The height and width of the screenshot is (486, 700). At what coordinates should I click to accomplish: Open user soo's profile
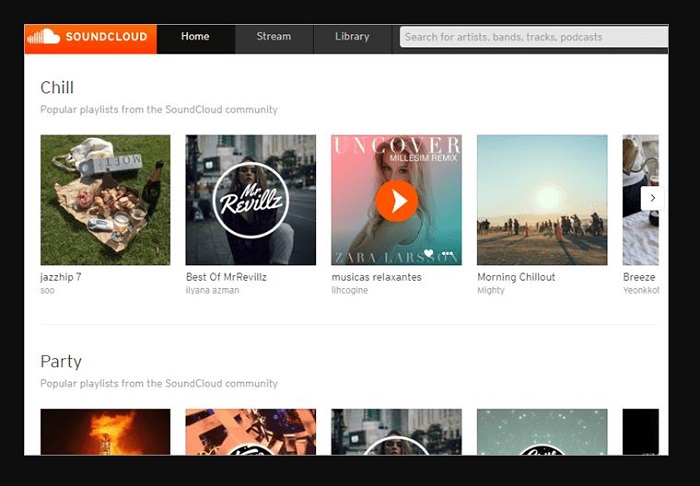[47, 291]
